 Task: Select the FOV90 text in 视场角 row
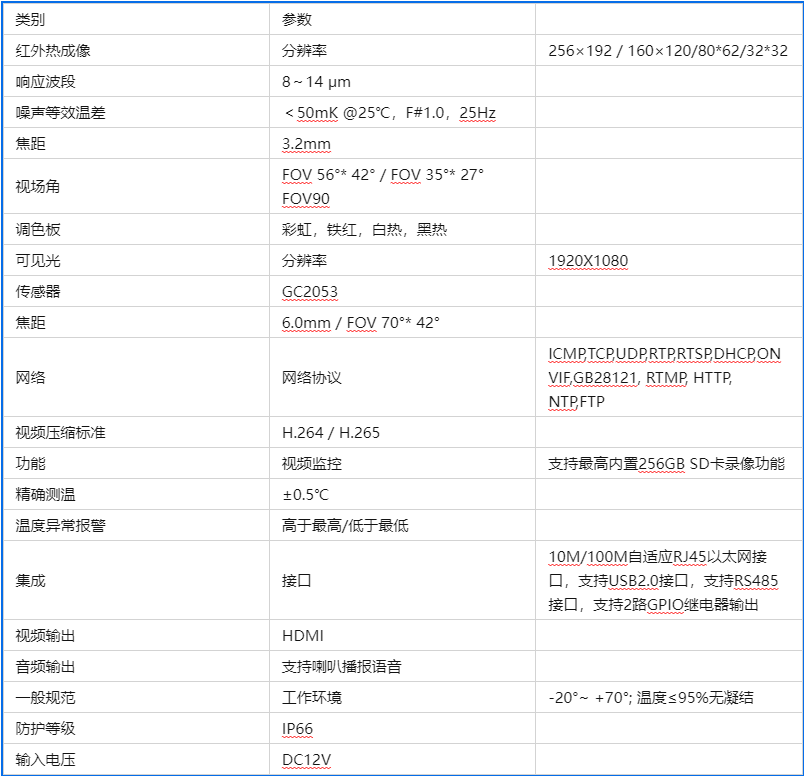pos(306,198)
